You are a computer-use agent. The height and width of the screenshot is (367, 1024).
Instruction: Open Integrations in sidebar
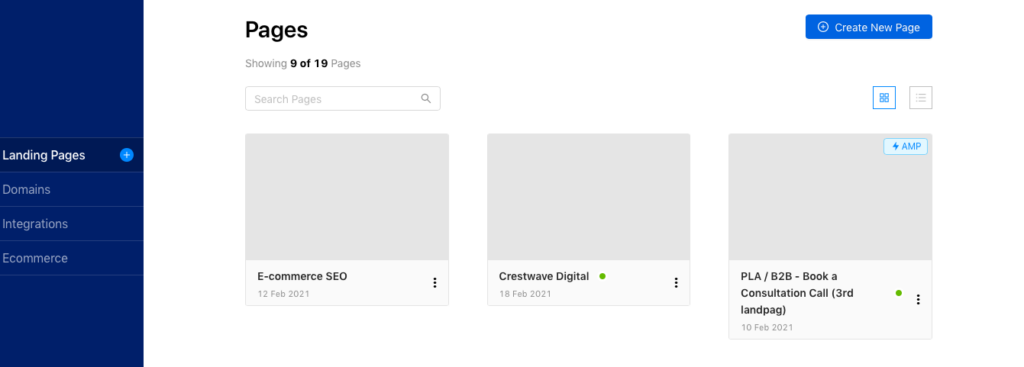coord(71,223)
